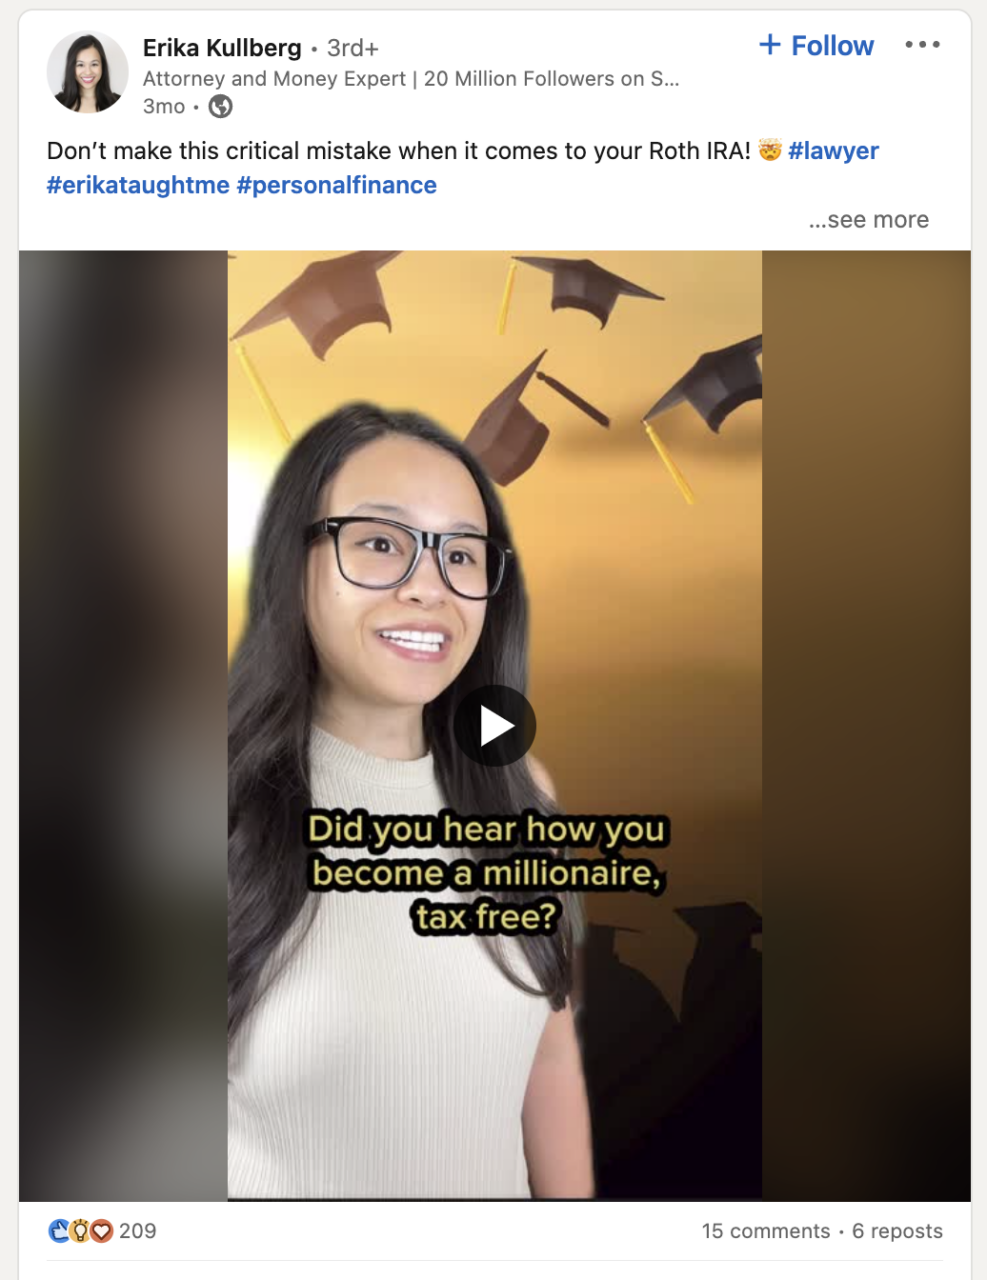
Task: View the 6 reposts
Action: pos(897,1231)
